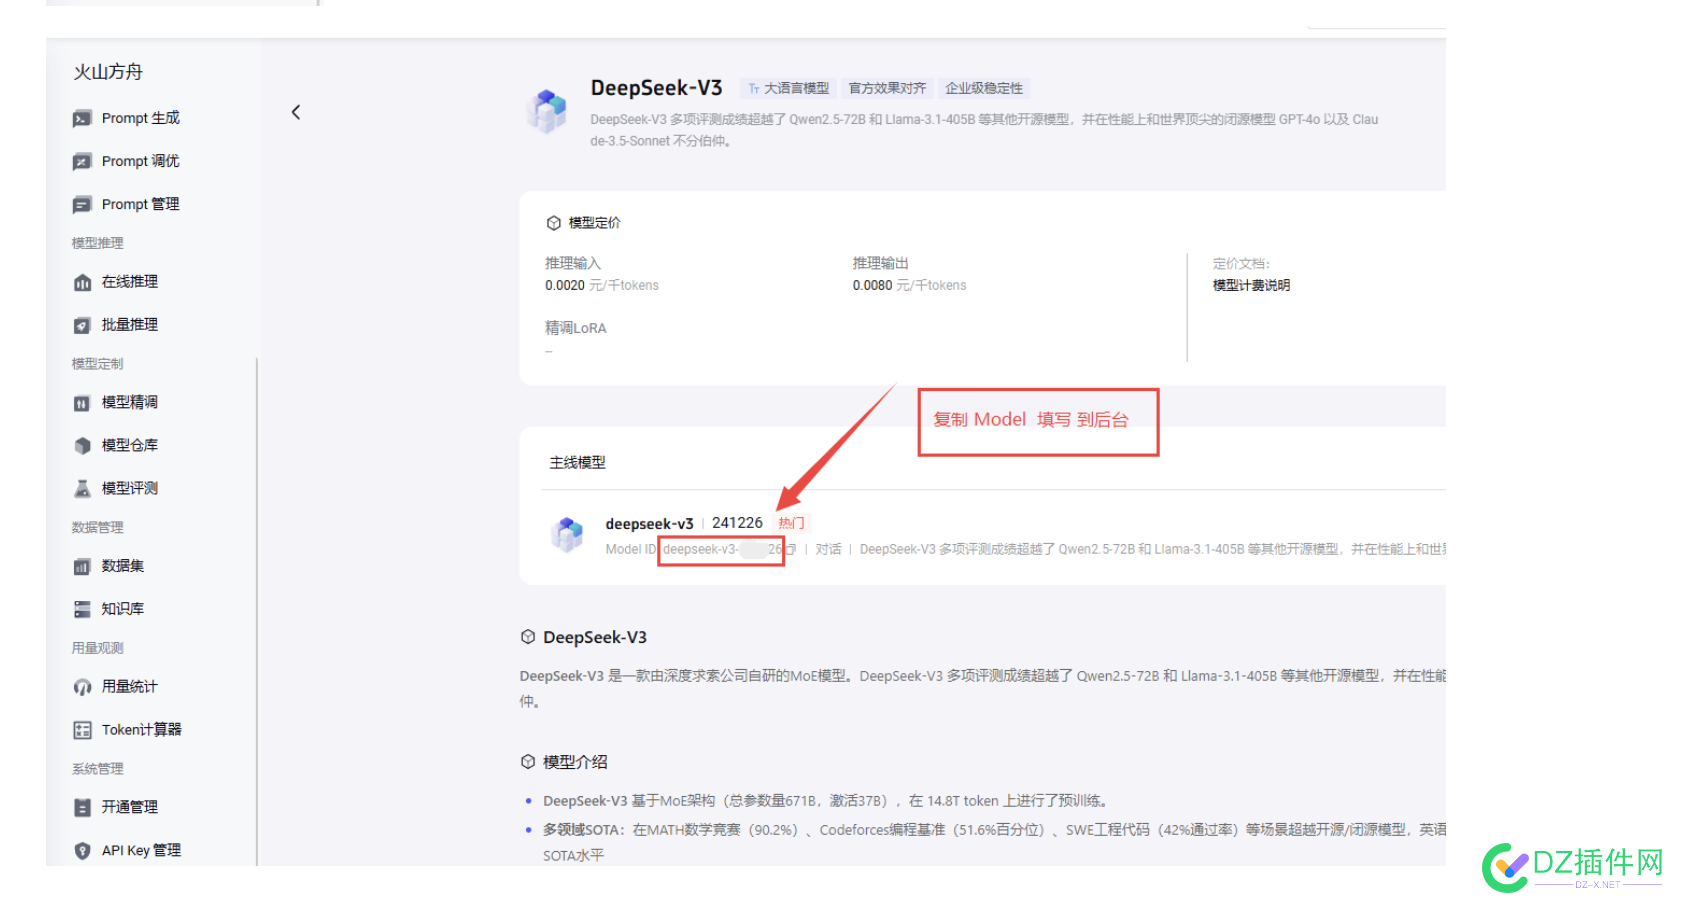Click the 知识库 sidebar icon
The height and width of the screenshot is (908, 1682).
[x=82, y=610]
